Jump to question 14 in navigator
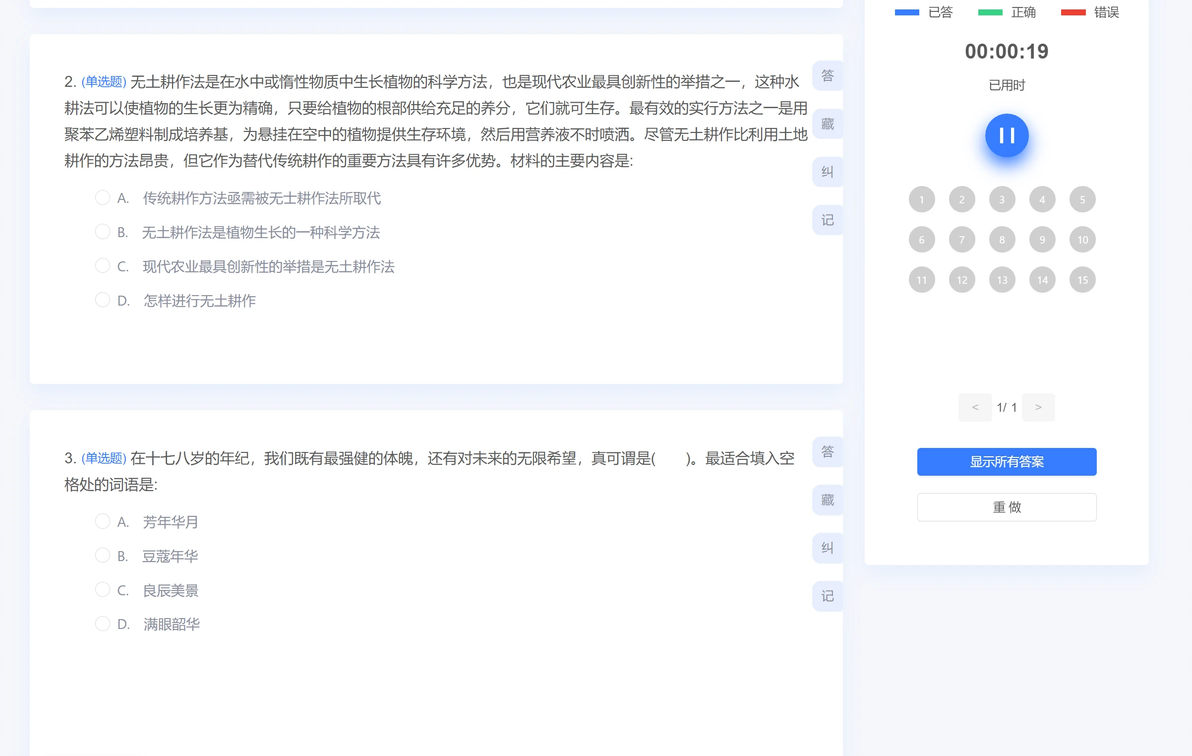Image resolution: width=1192 pixels, height=756 pixels. (x=1042, y=280)
